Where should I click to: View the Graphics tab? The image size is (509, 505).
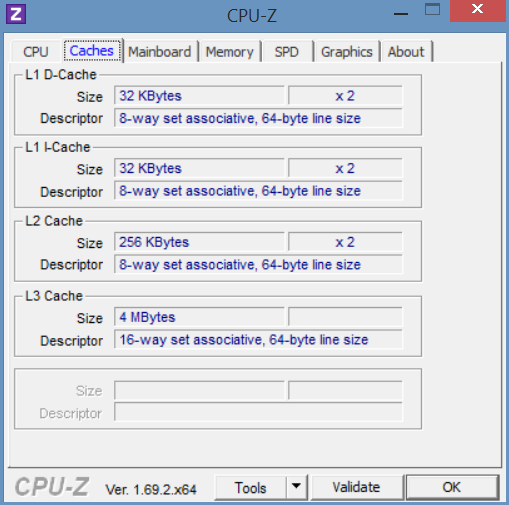[x=347, y=52]
